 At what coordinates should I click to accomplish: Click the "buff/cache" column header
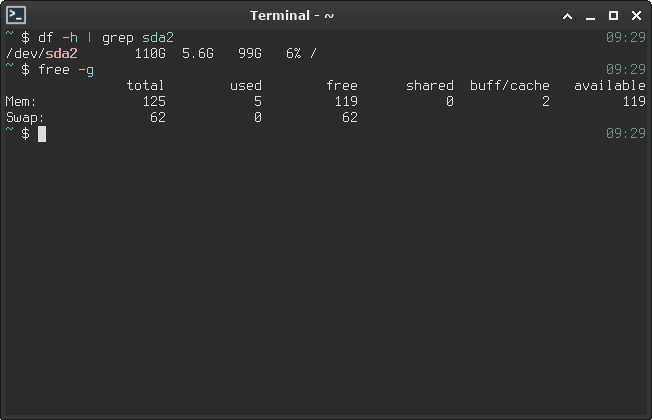(509, 85)
